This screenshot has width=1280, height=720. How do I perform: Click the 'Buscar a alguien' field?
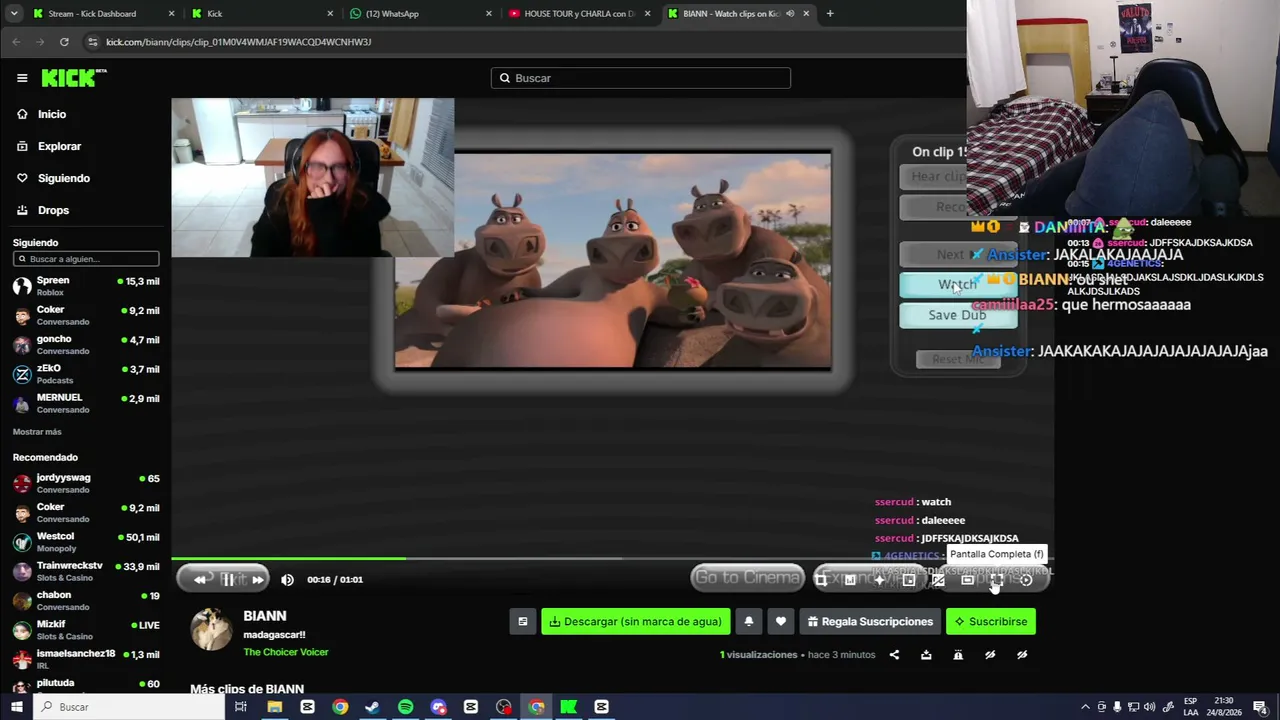point(86,259)
